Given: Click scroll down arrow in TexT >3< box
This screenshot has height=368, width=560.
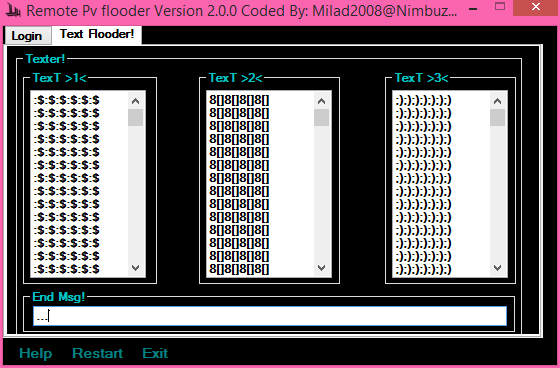Looking at the screenshot, I should (x=497, y=268).
